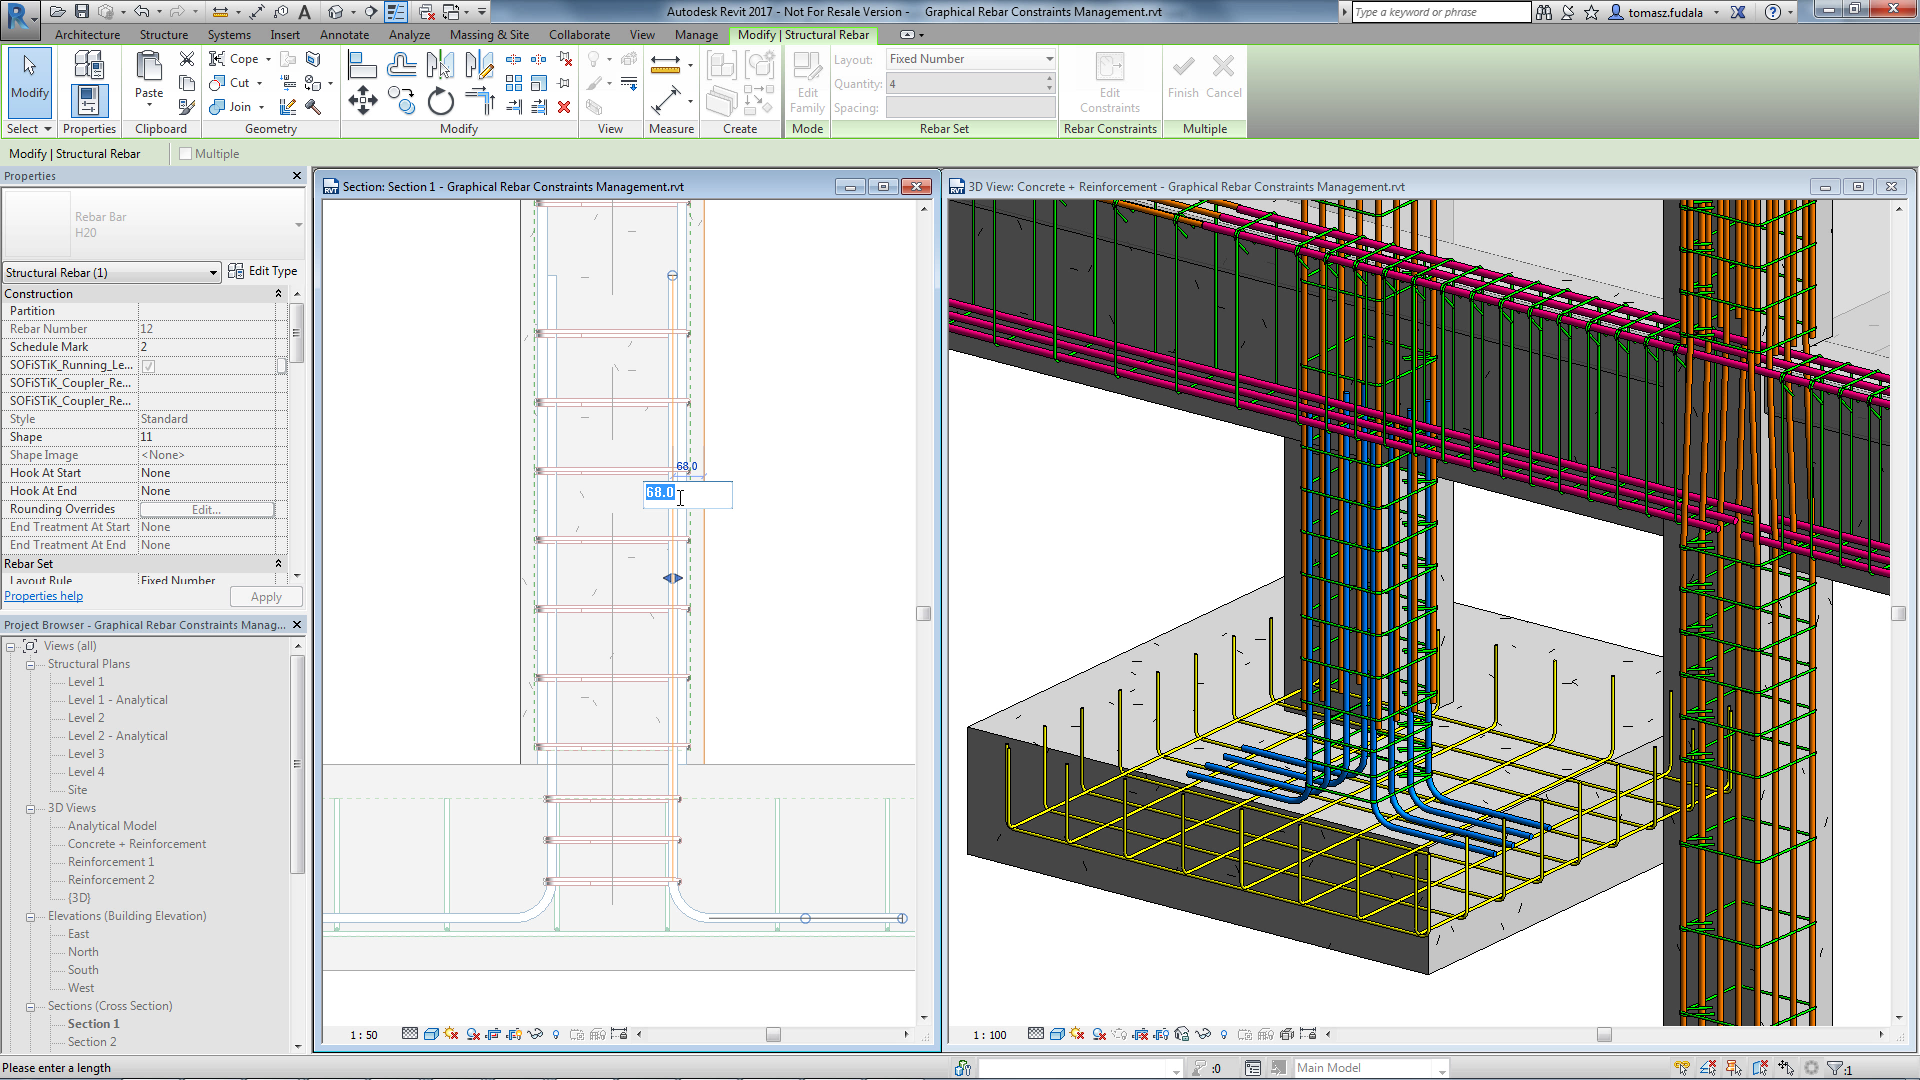Click the Properties help link
Screen dimensions: 1920x1080
click(x=42, y=596)
